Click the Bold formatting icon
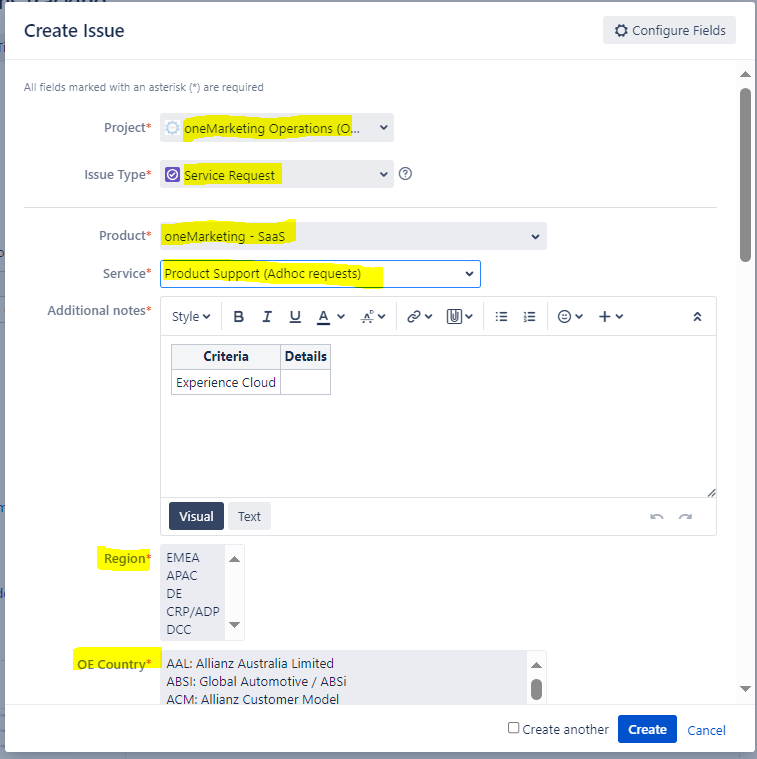 [239, 317]
